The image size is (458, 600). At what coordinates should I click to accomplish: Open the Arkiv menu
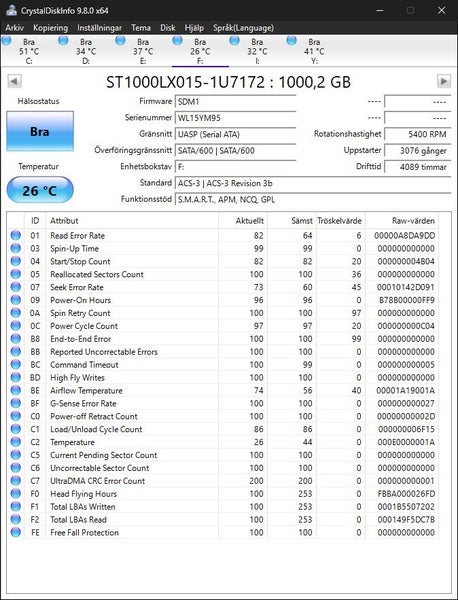click(x=15, y=28)
